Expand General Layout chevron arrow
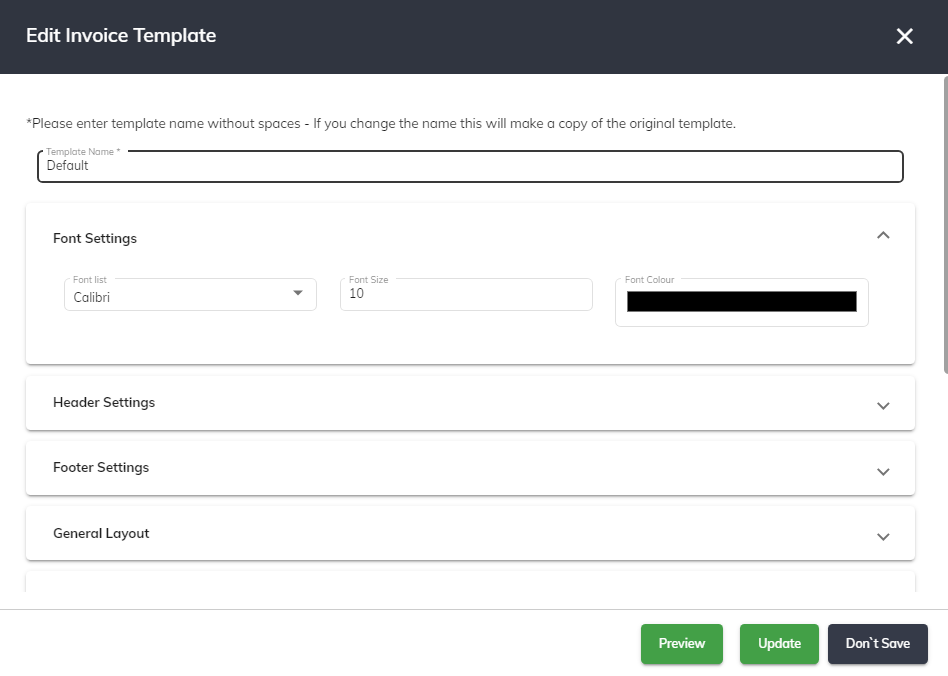Image resolution: width=948 pixels, height=676 pixels. [x=883, y=537]
